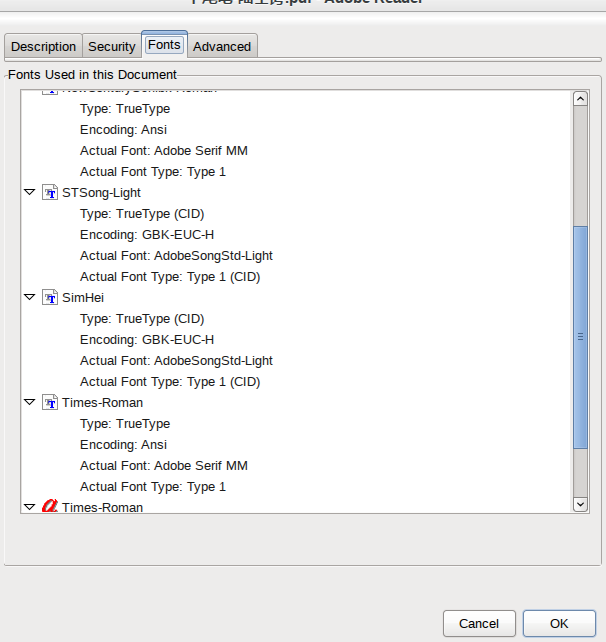
Task: Collapse the SimHei font entry
Action: (29, 297)
